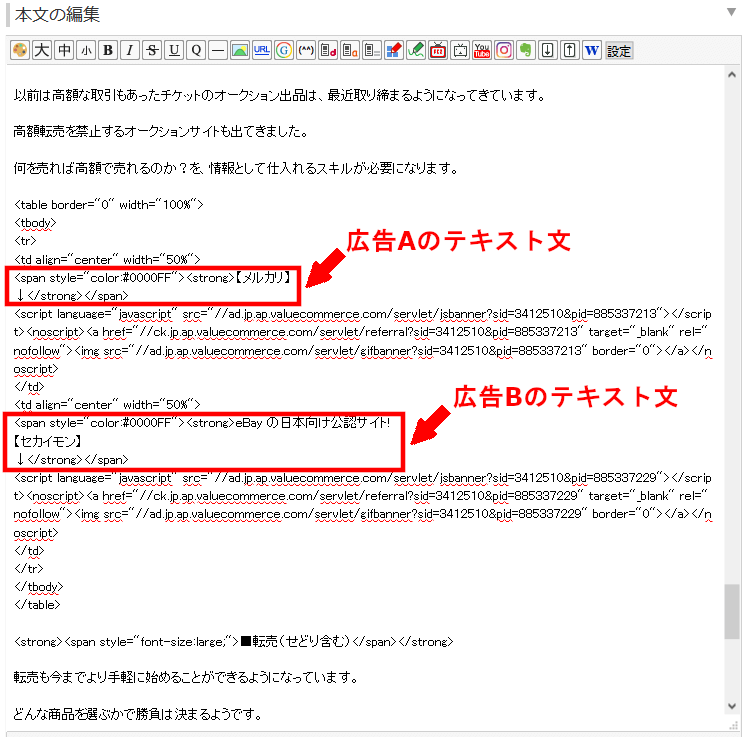Click the first line starting '以前は高額な取引も'
The width and height of the screenshot is (747, 737).
coord(280,95)
